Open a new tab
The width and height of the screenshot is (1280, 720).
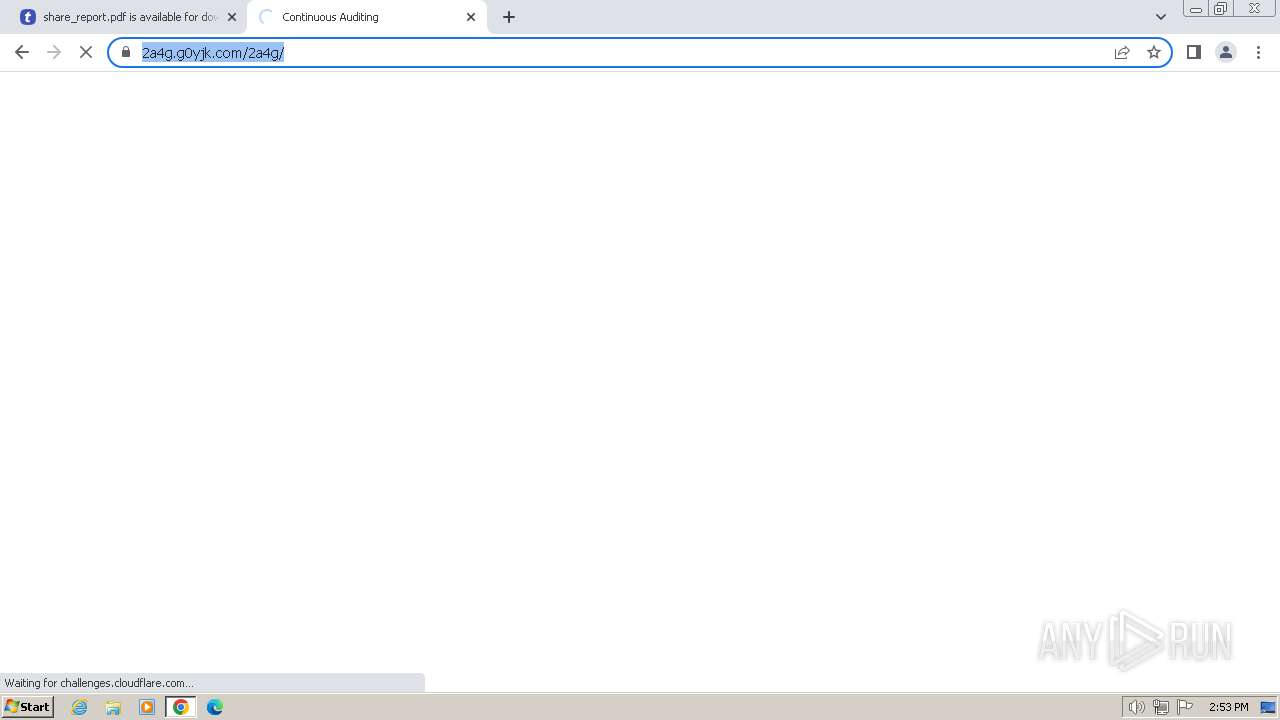(x=509, y=17)
